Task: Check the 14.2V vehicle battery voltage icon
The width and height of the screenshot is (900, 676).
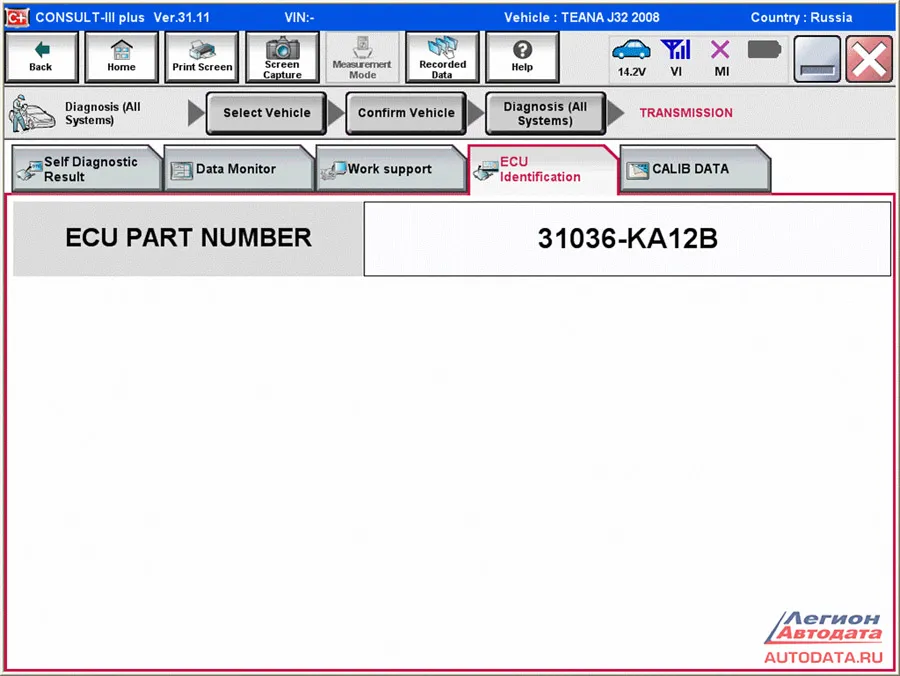Action: pos(631,57)
